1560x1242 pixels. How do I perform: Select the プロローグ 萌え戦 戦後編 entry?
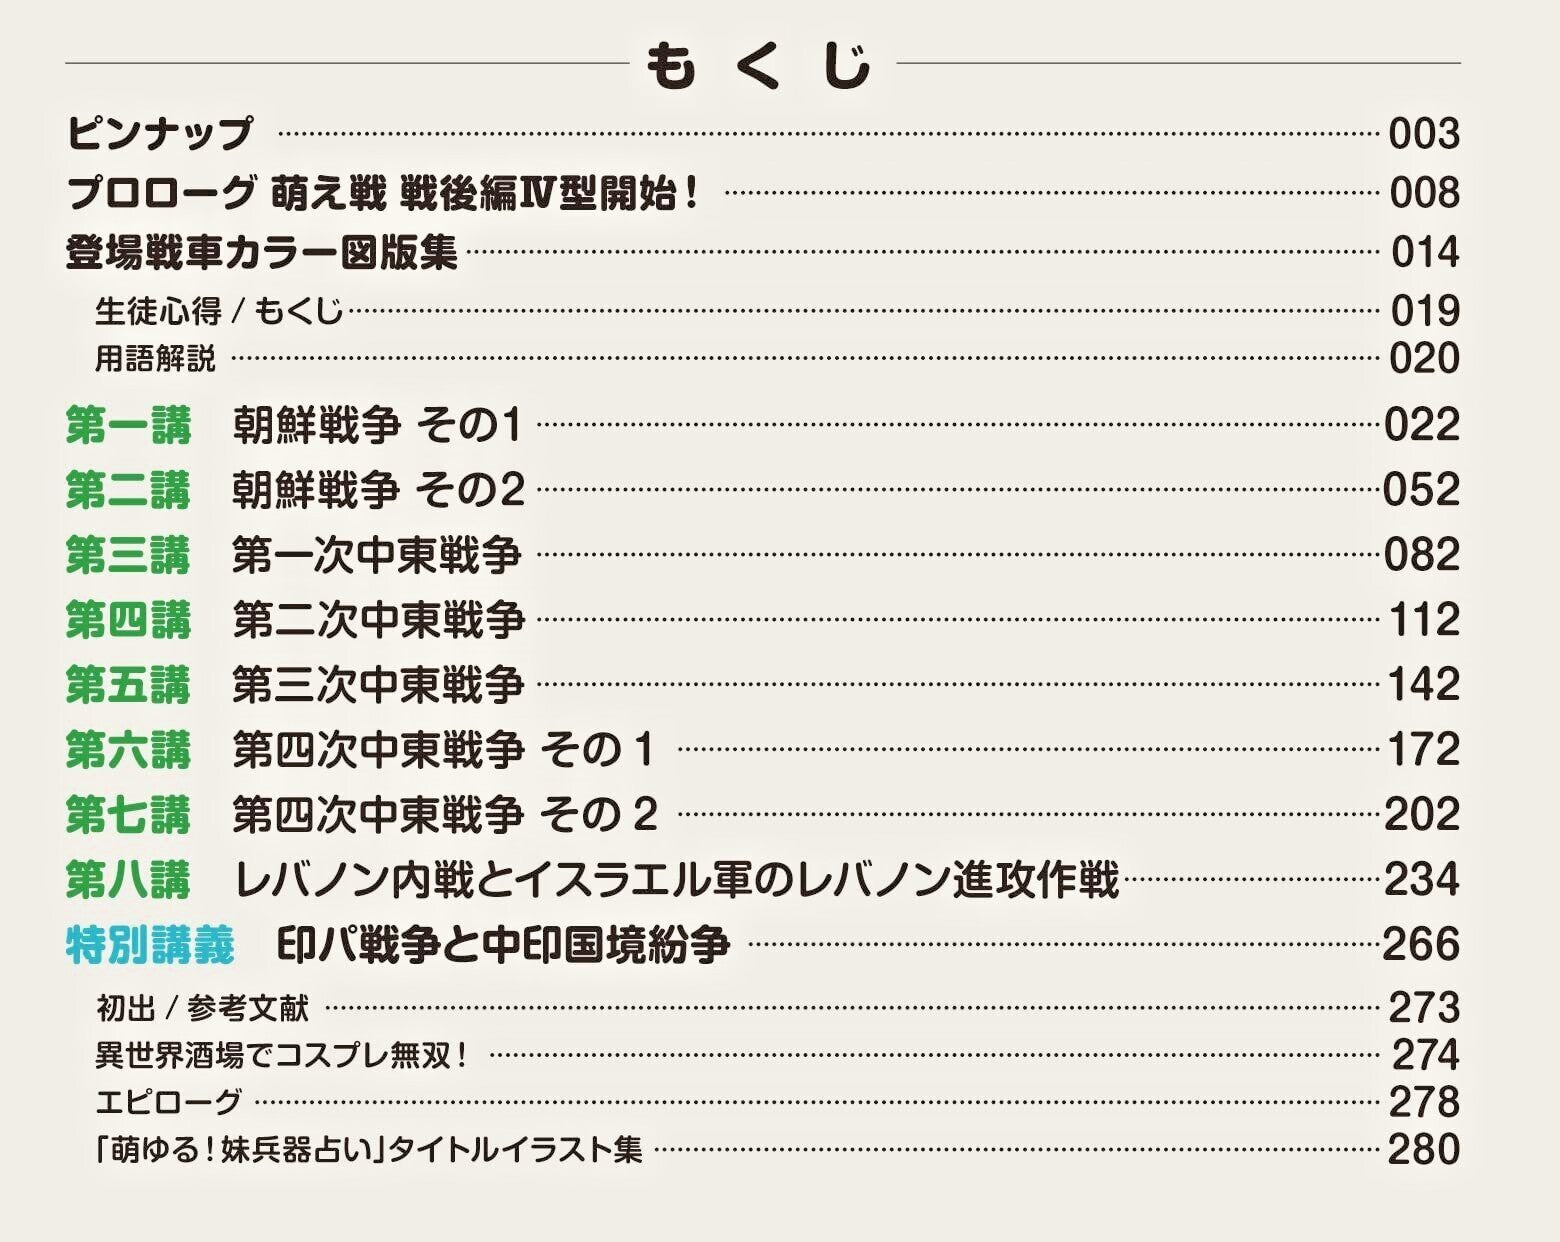[x=382, y=192]
